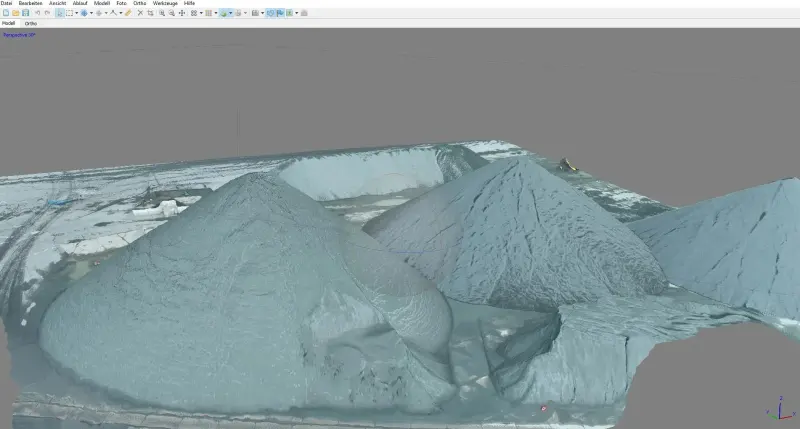Viewport: 800px width, 429px height.
Task: Redo the last undone action
Action: 47,13
